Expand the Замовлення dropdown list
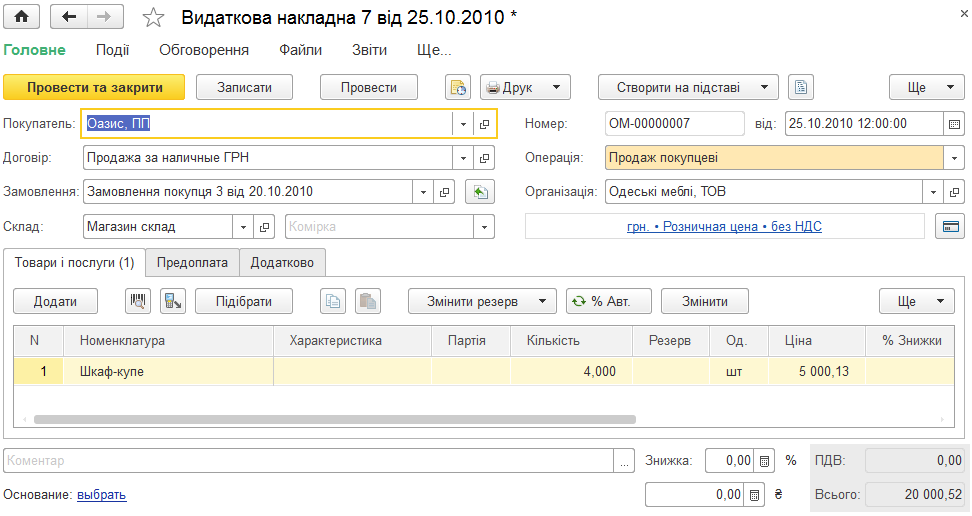Image resolution: width=972 pixels, height=516 pixels. click(423, 192)
